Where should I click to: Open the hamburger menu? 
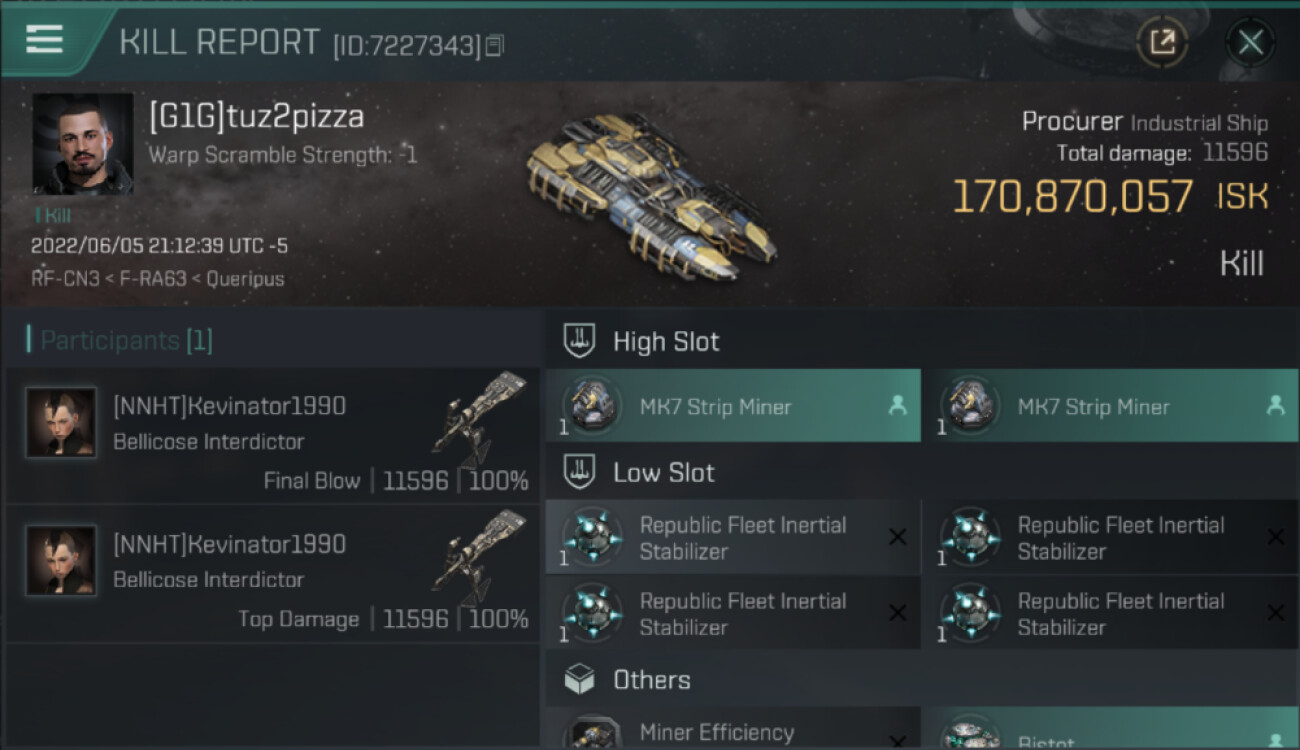click(x=45, y=40)
